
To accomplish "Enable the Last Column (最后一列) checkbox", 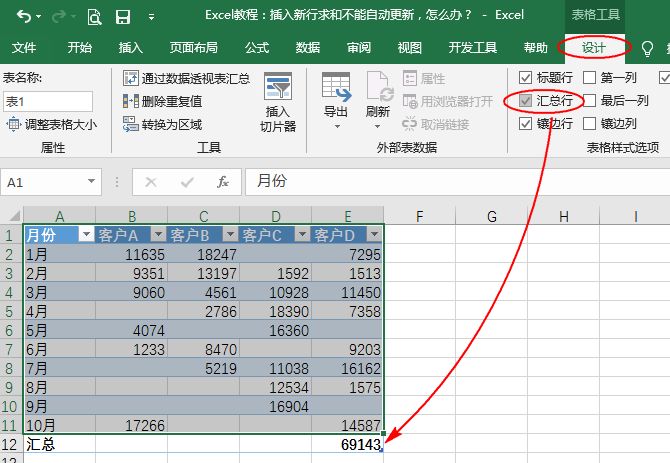I will pos(589,101).
